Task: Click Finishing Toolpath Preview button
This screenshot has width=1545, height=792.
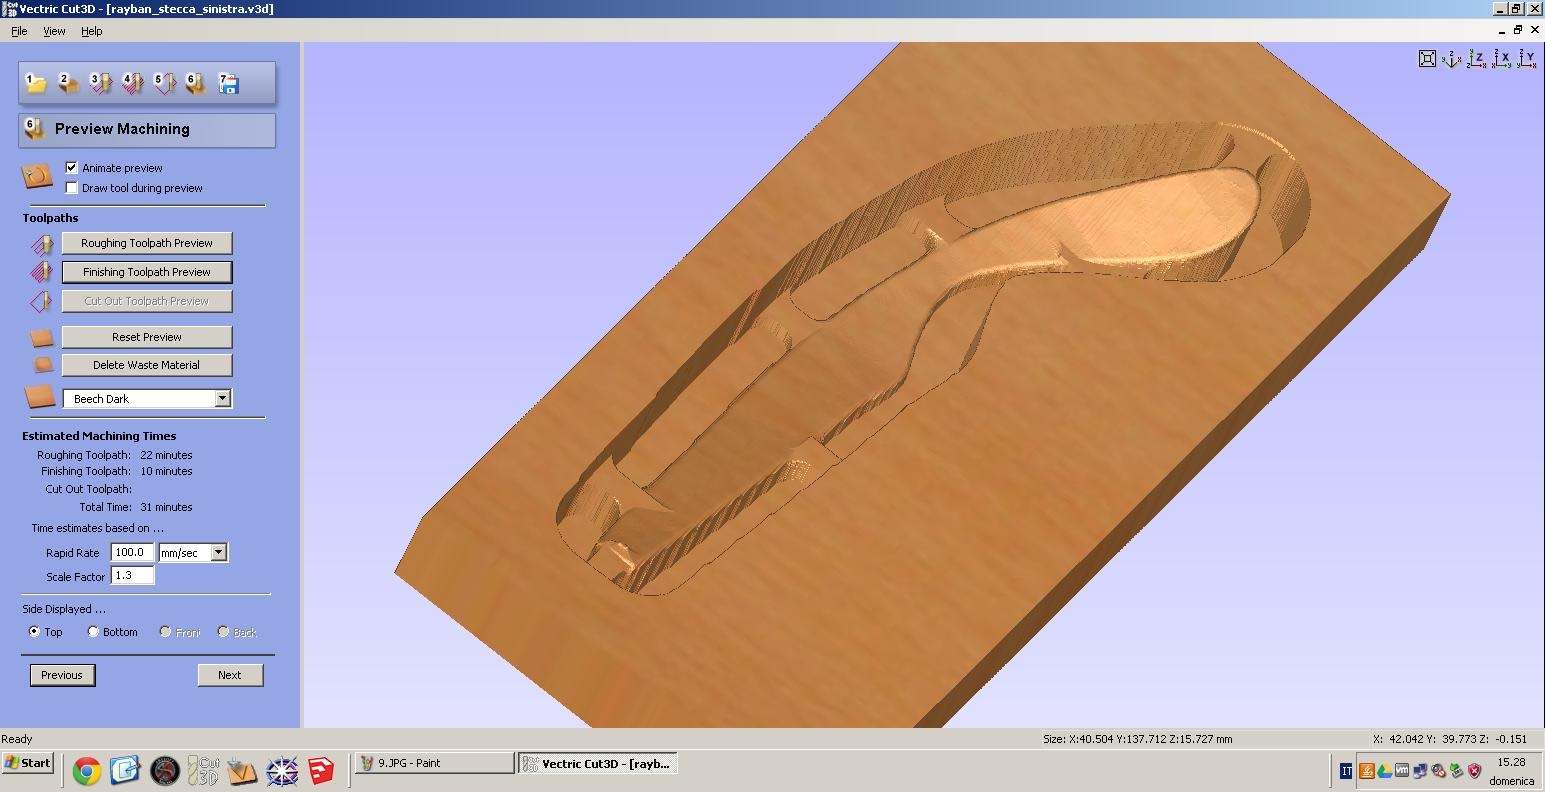Action: tap(147, 272)
